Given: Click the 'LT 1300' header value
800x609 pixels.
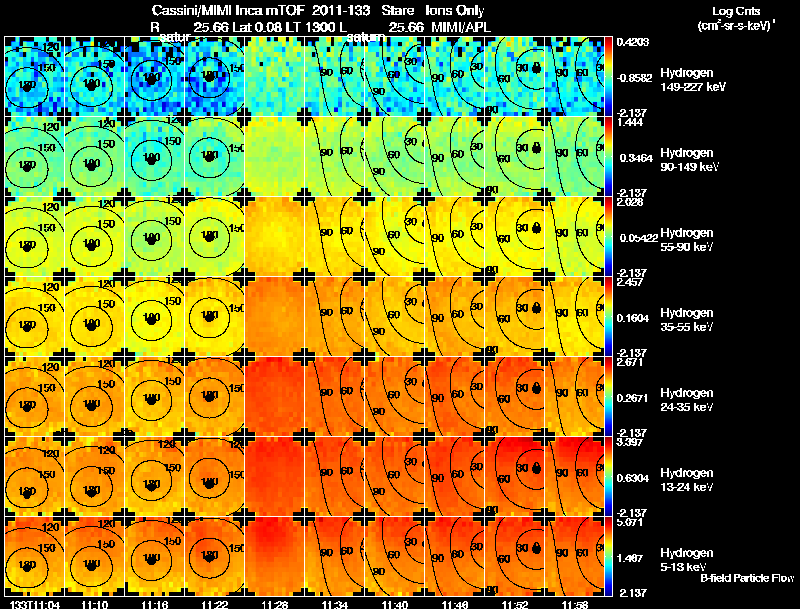Looking at the screenshot, I should point(313,27).
